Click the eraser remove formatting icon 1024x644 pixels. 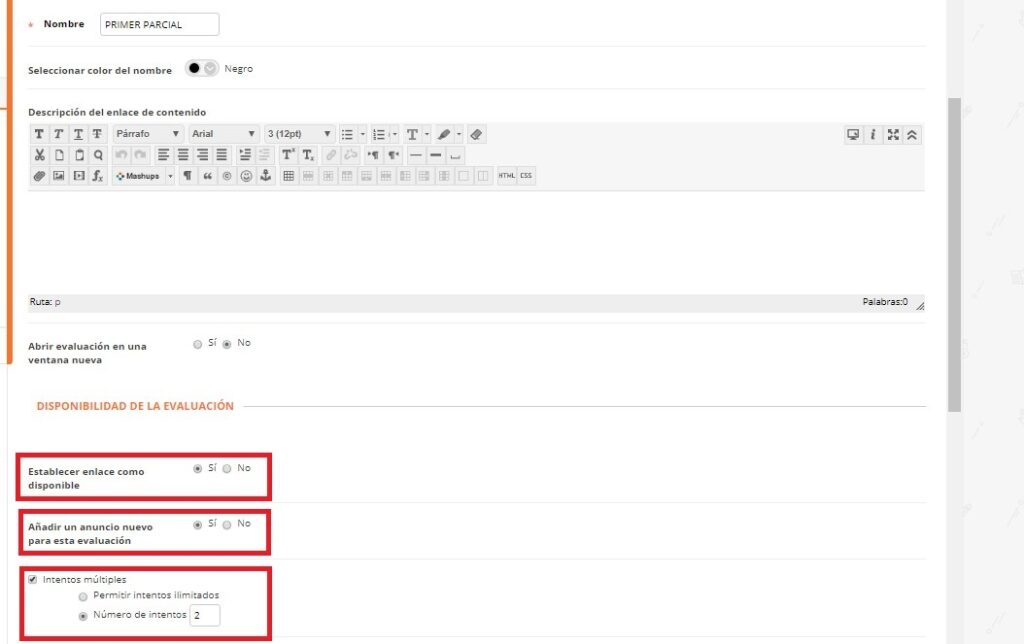click(476, 134)
